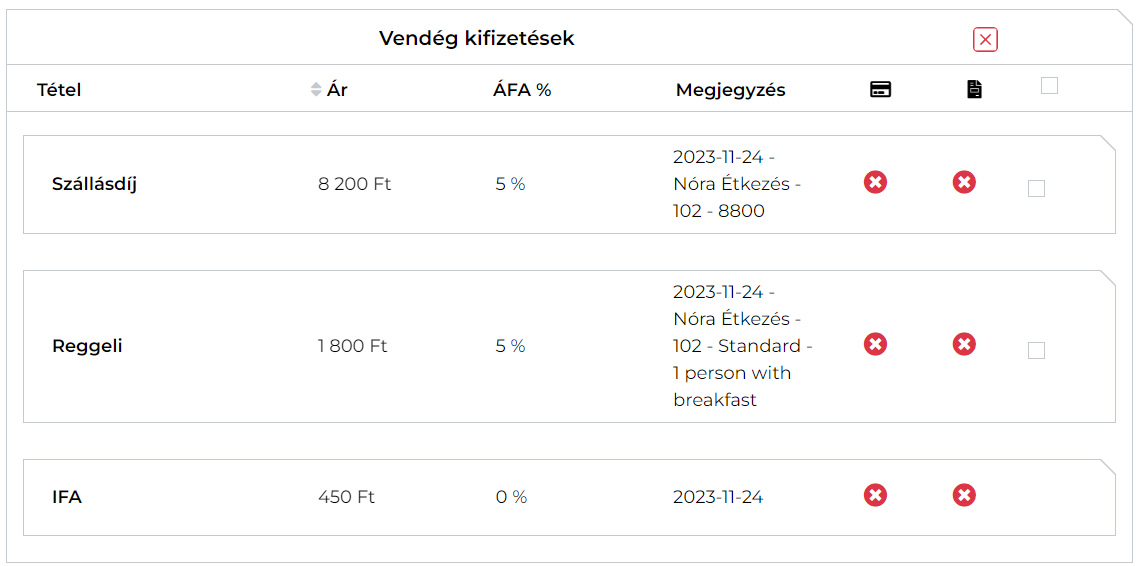Viewport: 1137px width, 566px height.
Task: Sort the list by the Ár column arrows
Action: click(x=316, y=90)
